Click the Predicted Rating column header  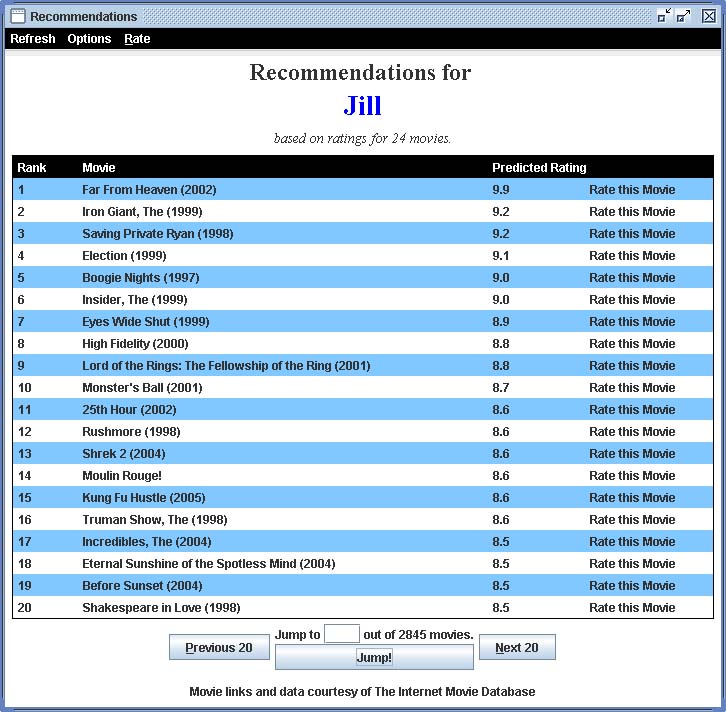[x=539, y=168]
